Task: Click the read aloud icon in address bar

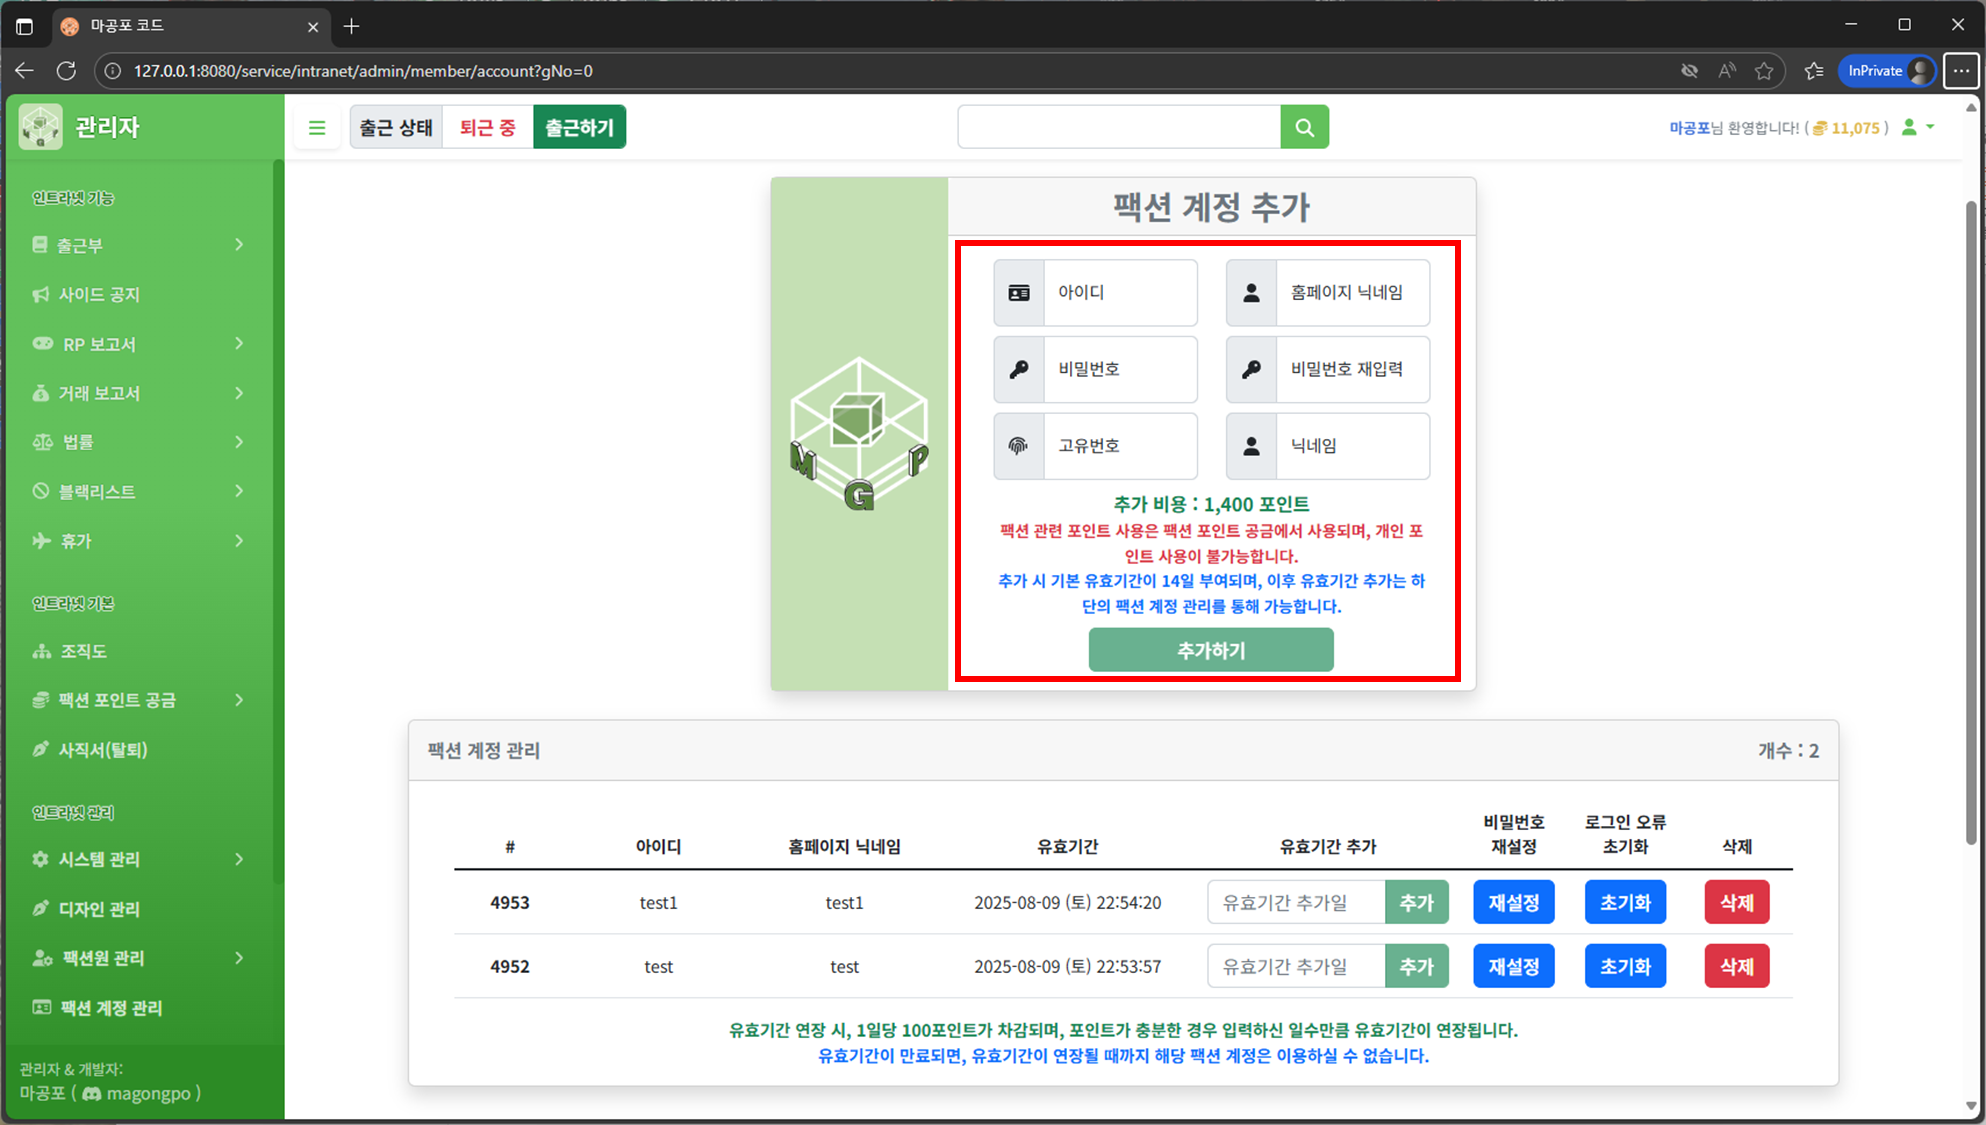Action: tap(1727, 71)
